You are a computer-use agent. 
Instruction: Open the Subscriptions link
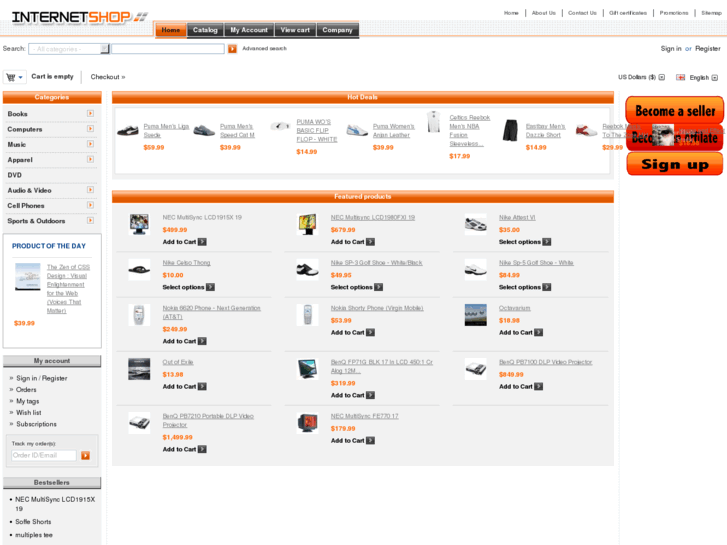(36, 424)
